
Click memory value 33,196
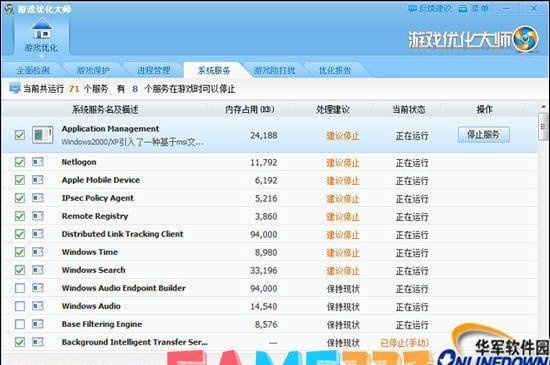pyautogui.click(x=264, y=270)
